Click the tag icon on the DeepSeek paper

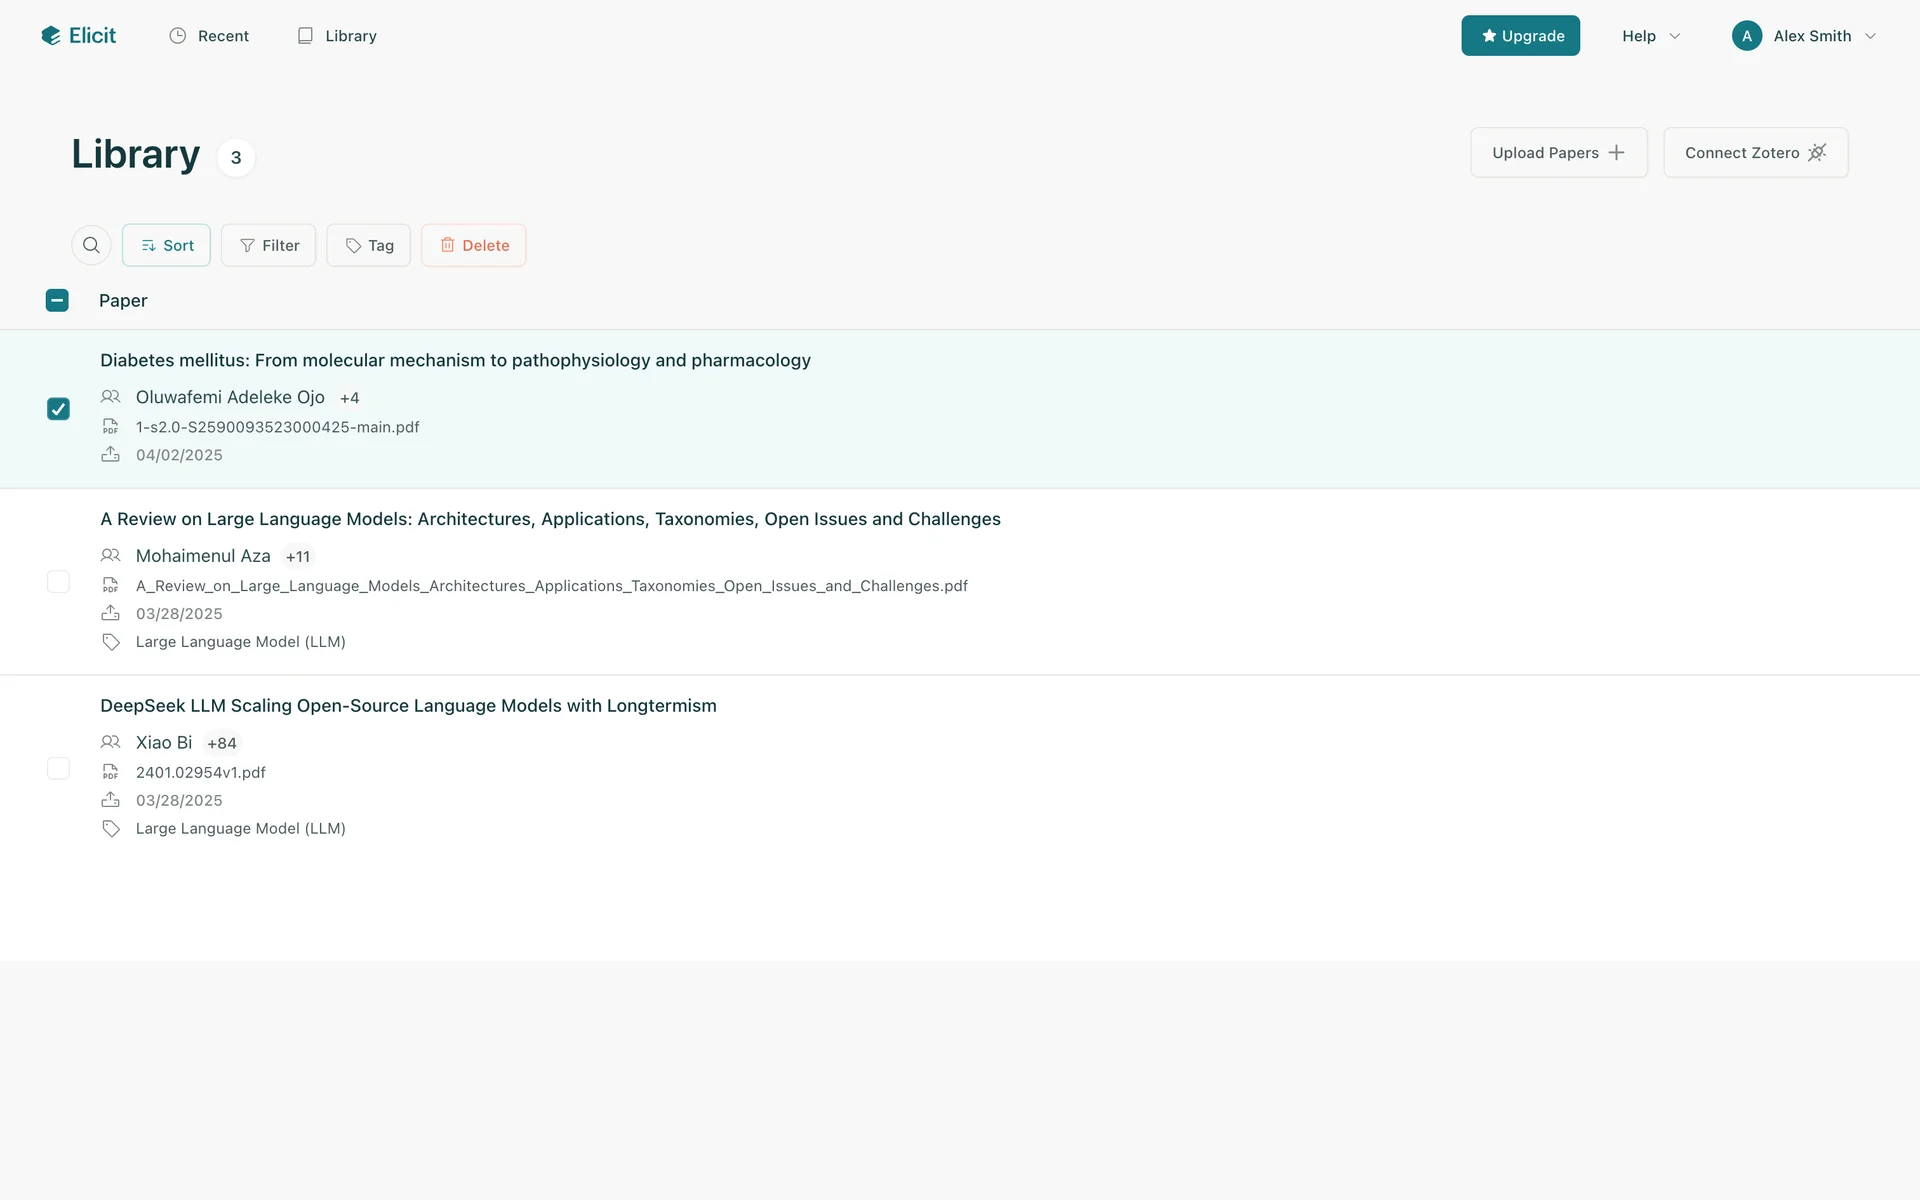pos(111,829)
